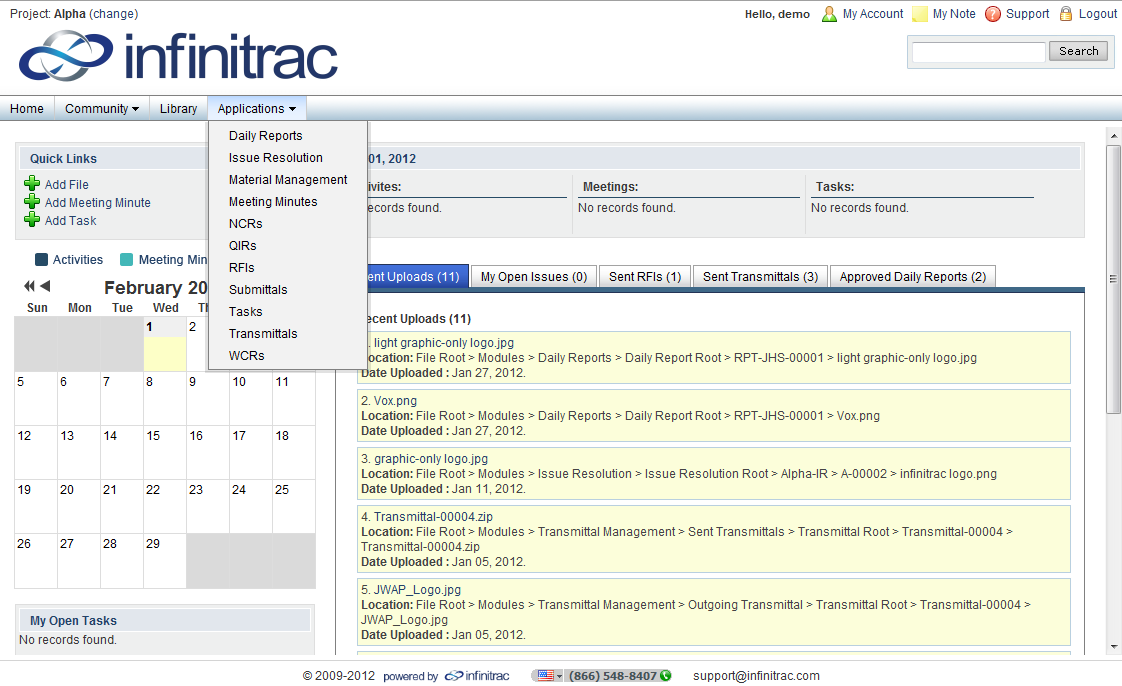Click the green plus beside Add Task

[32, 220]
